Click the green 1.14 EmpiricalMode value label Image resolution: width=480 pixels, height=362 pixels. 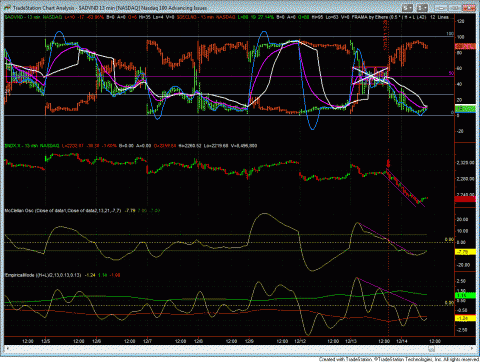pos(465,295)
